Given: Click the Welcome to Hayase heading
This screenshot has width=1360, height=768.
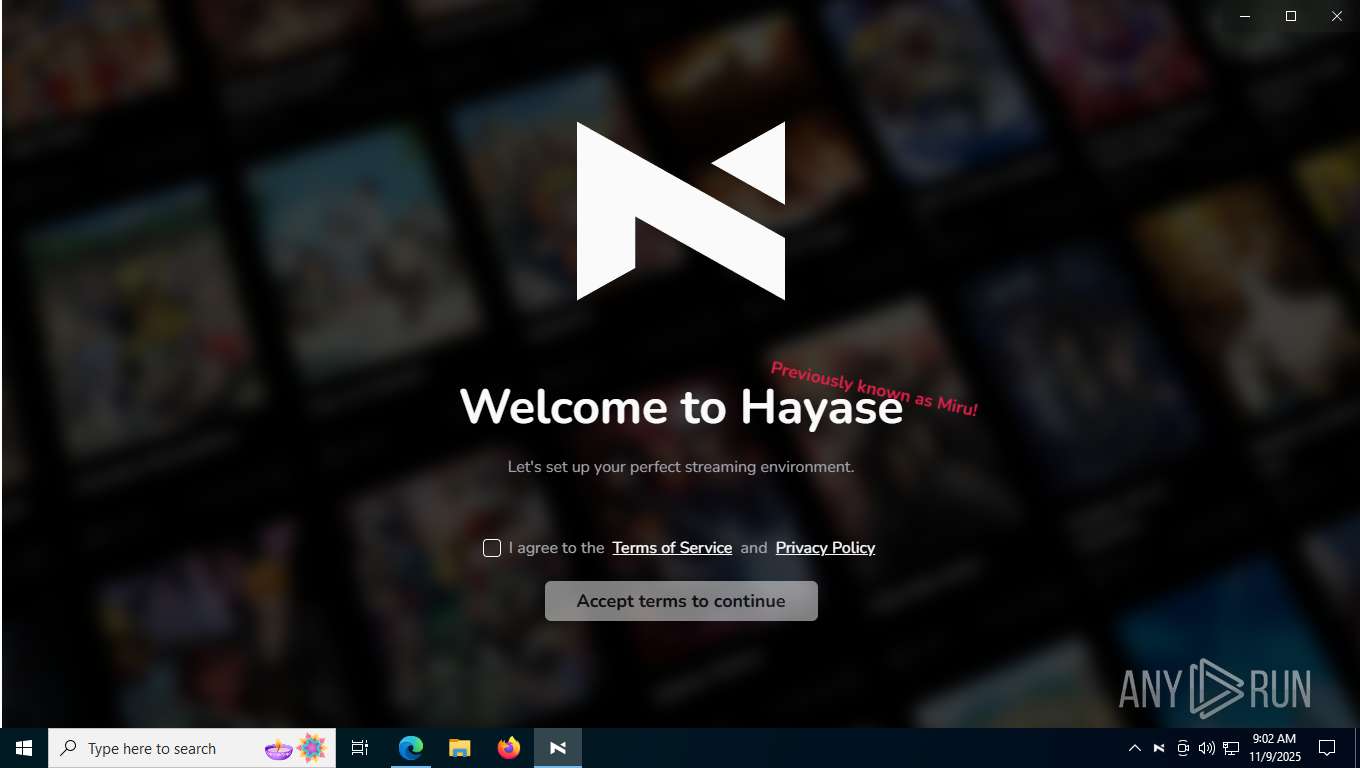Looking at the screenshot, I should tap(681, 407).
